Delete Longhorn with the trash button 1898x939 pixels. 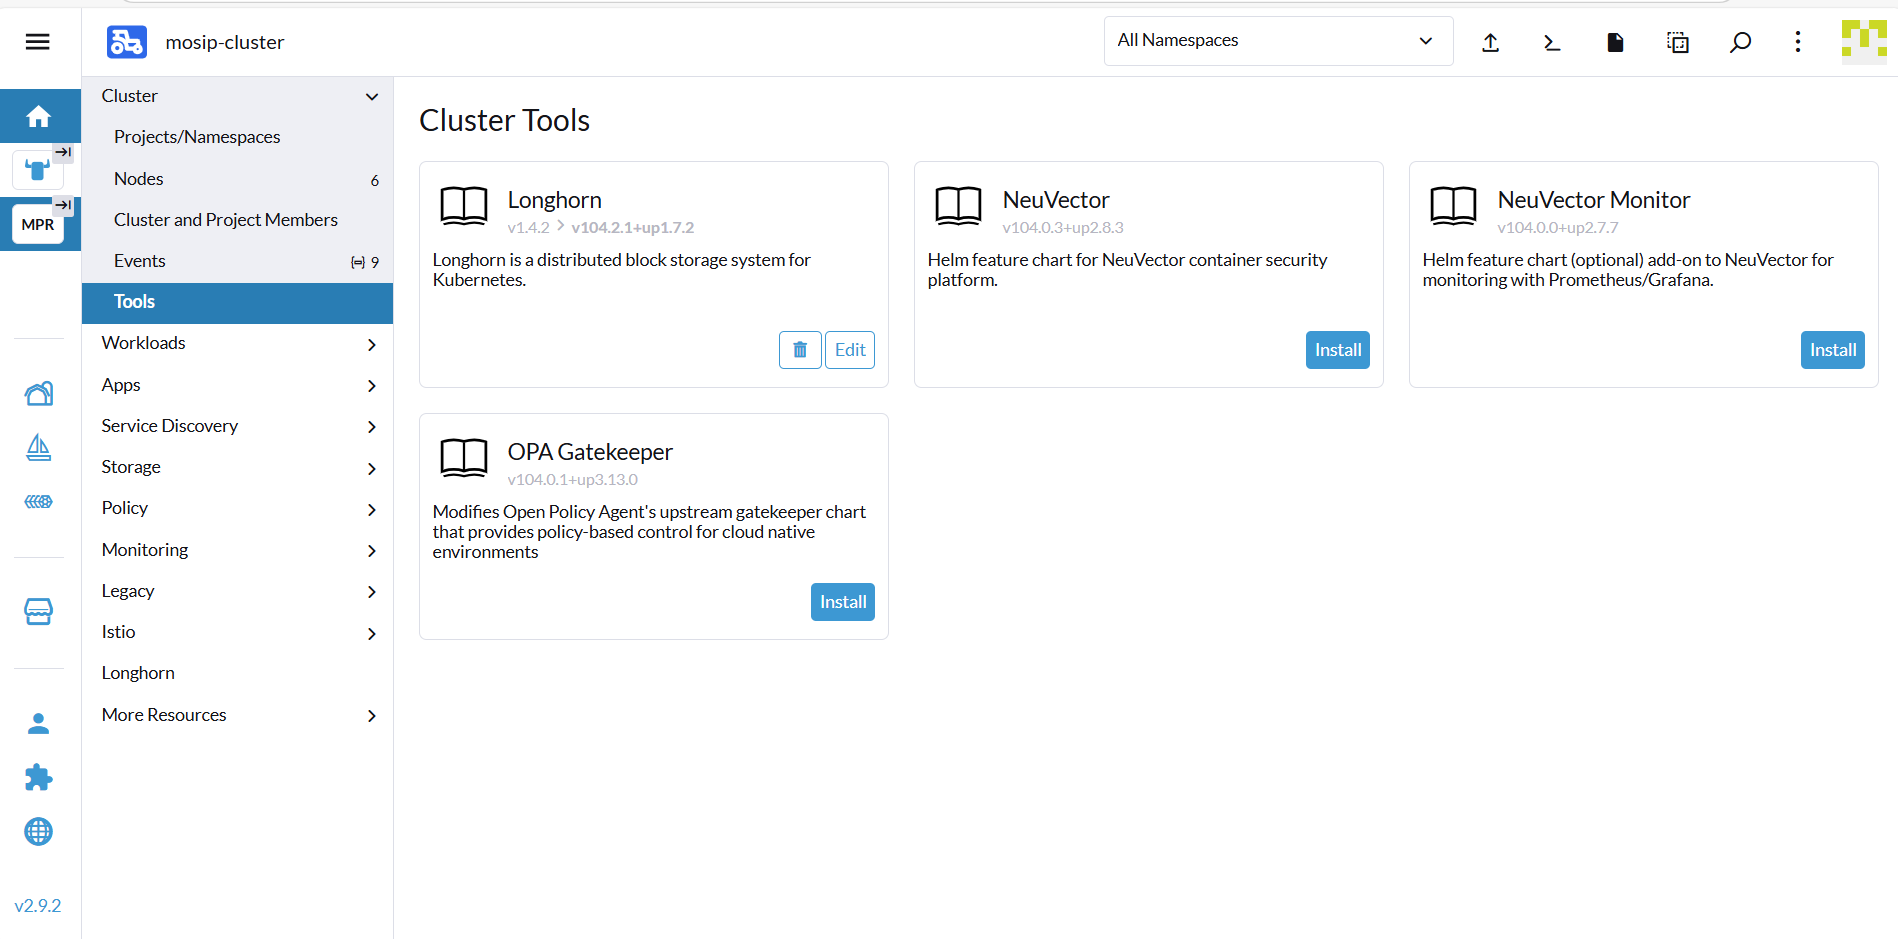click(x=800, y=350)
